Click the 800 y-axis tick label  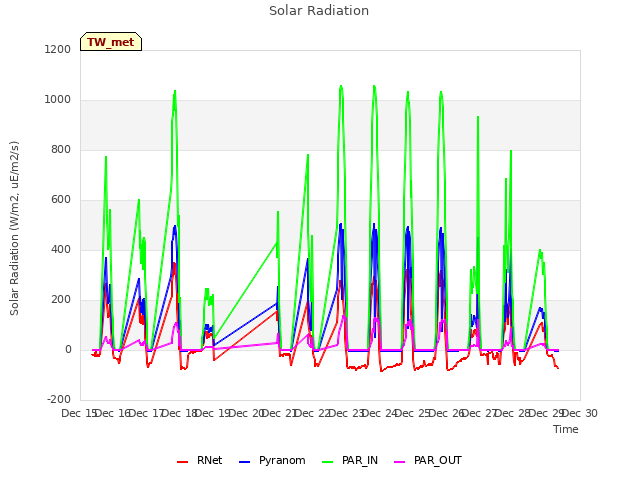[61, 149]
